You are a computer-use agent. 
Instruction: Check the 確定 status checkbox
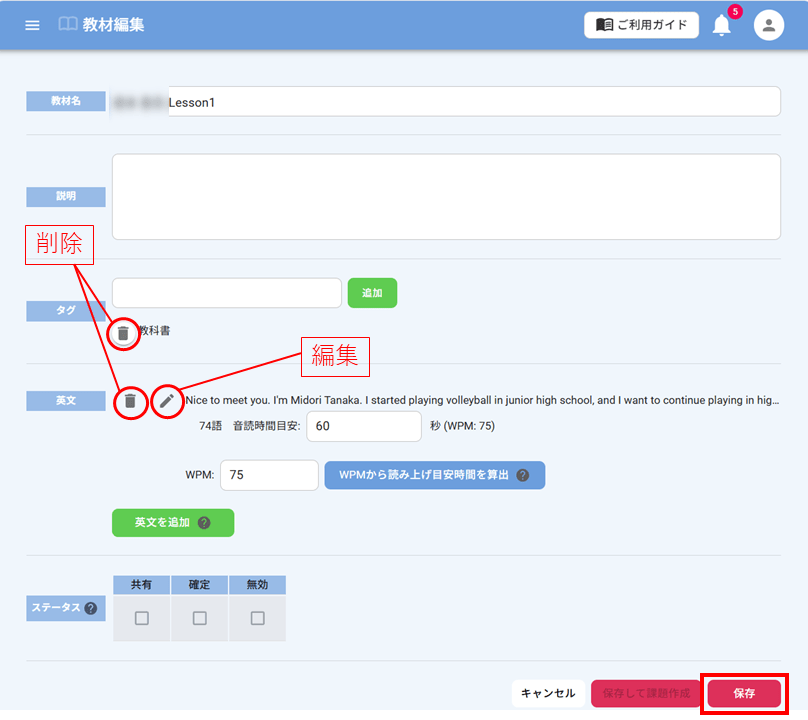[x=200, y=618]
